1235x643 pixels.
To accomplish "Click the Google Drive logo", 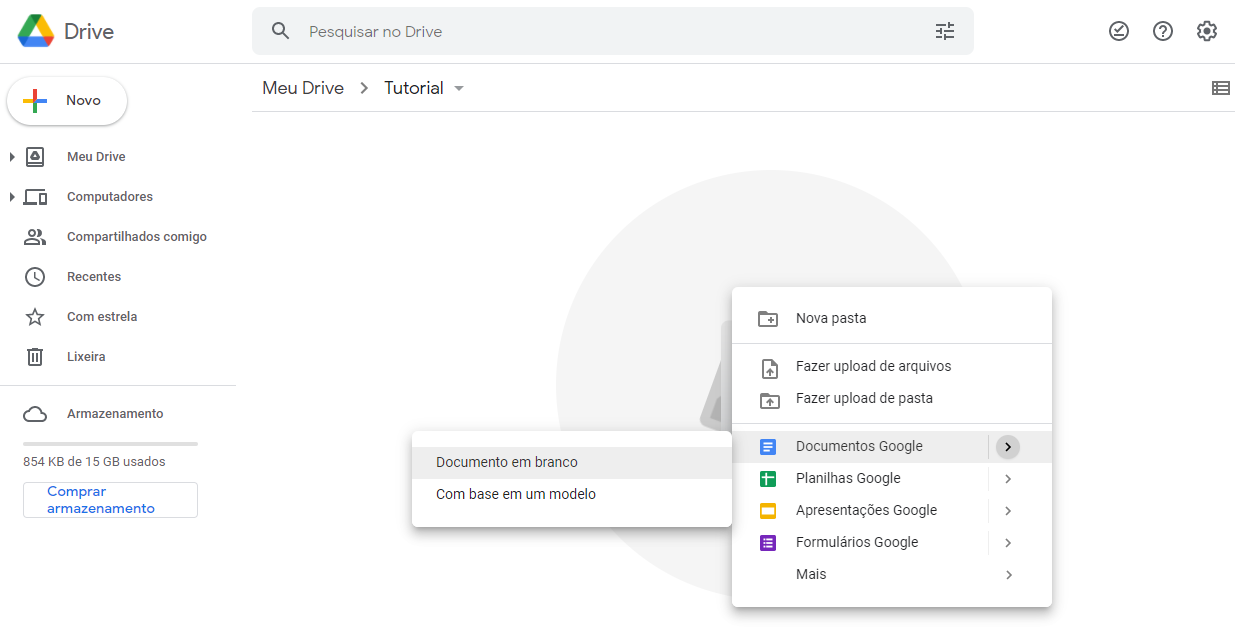I will point(36,31).
